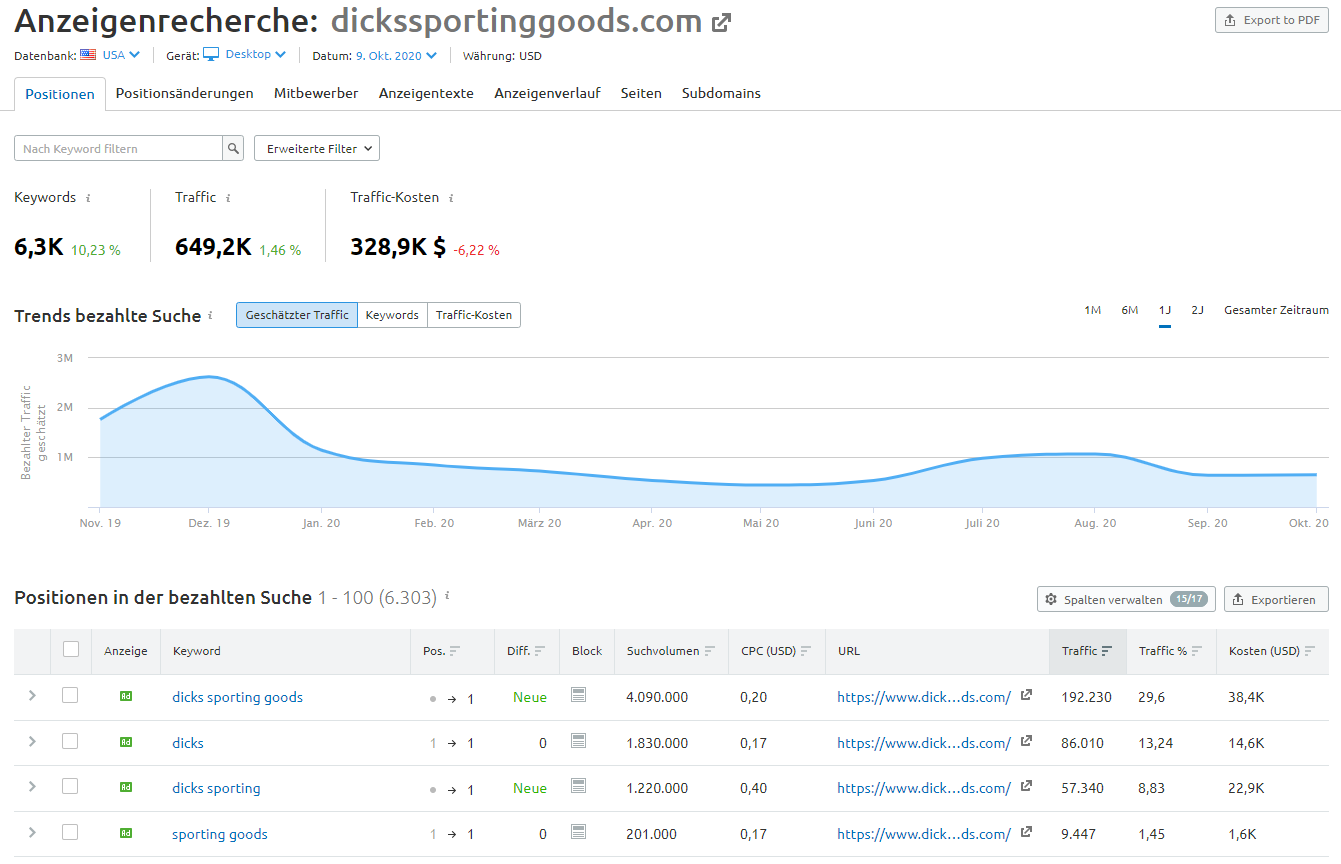The height and width of the screenshot is (864, 1341).
Task: Click the Ad icon in the dicks row
Action: pos(126,742)
